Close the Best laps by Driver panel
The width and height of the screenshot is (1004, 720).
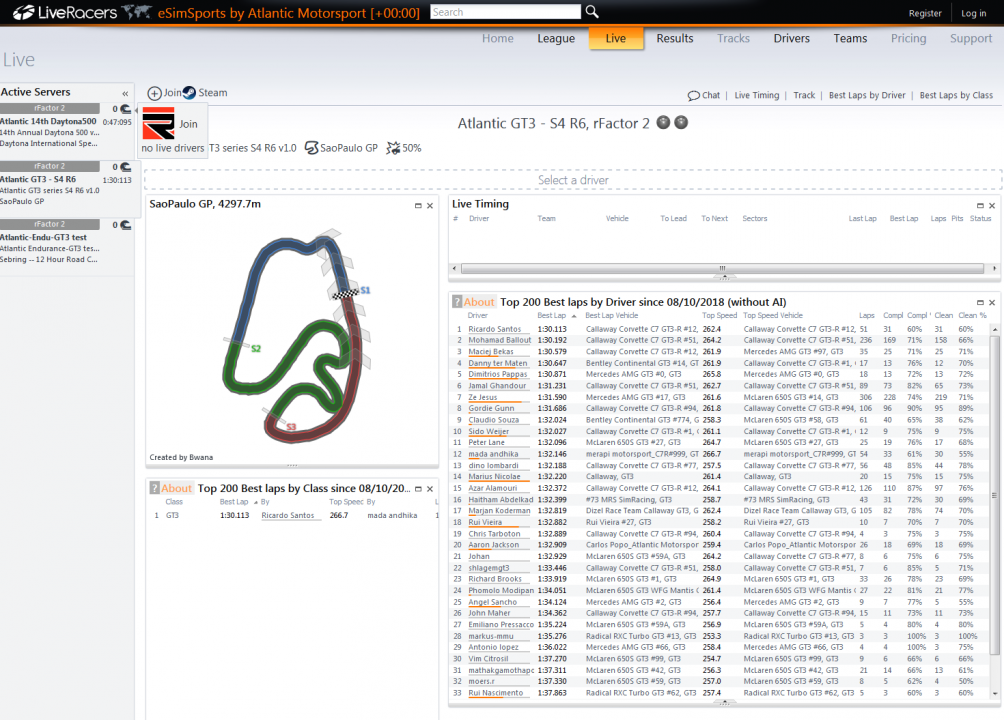992,302
